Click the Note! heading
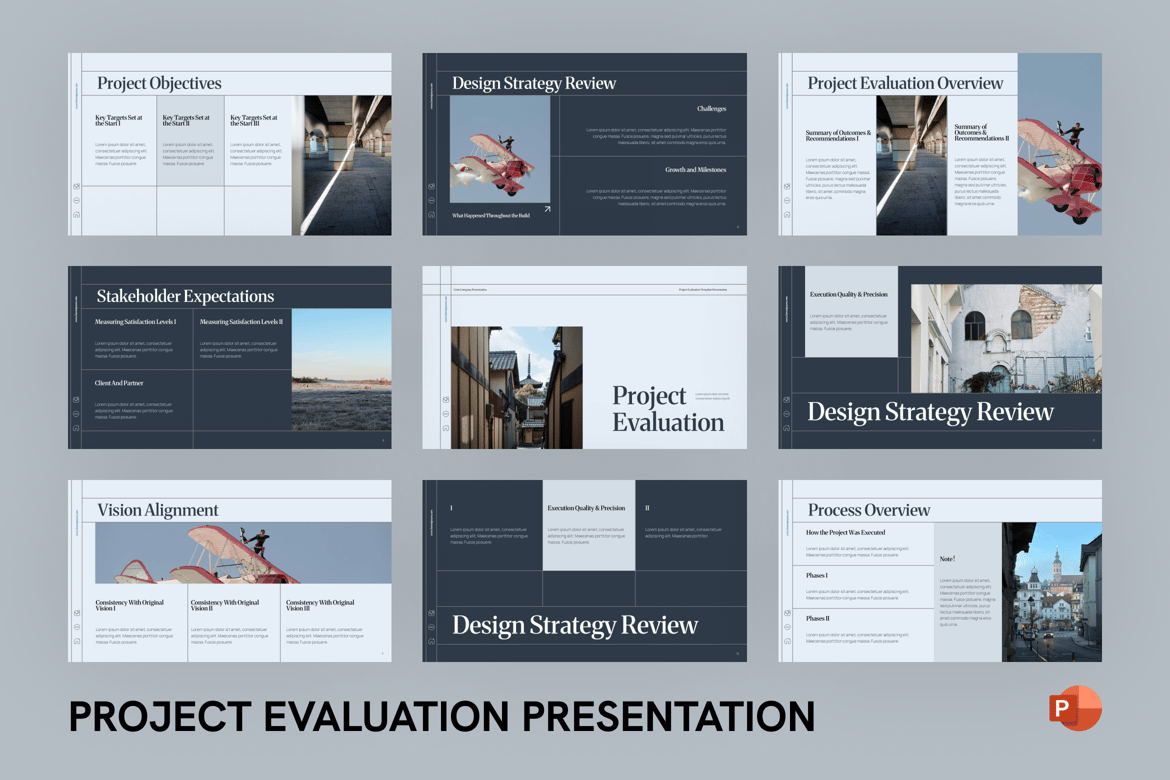This screenshot has width=1170, height=780. pyautogui.click(x=947, y=559)
